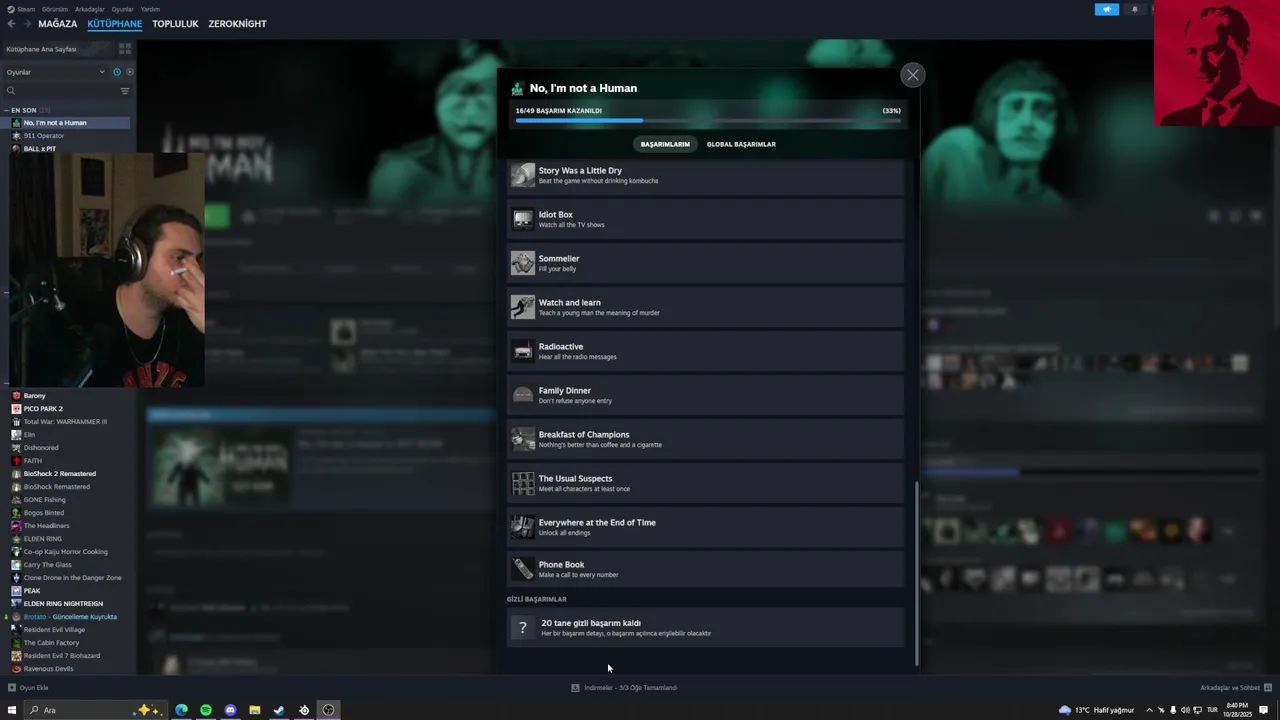1280x720 pixels.
Task: Select No, I'm not a Human in sidebar
Action: click(x=66, y=123)
